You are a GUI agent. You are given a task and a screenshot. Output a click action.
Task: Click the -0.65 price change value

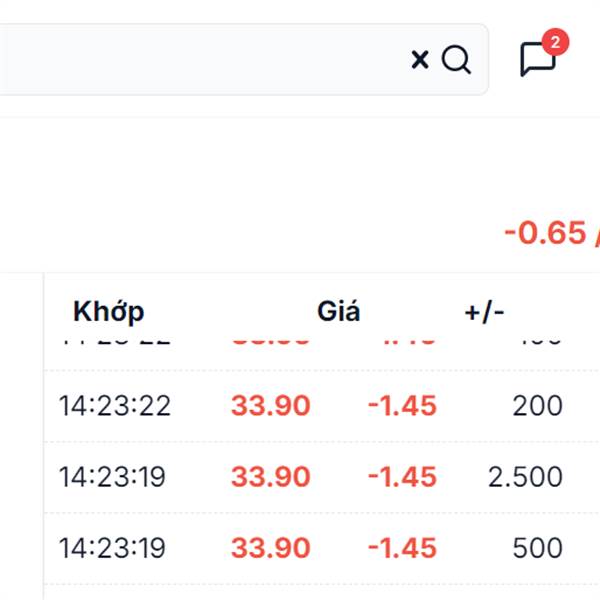[x=545, y=232]
